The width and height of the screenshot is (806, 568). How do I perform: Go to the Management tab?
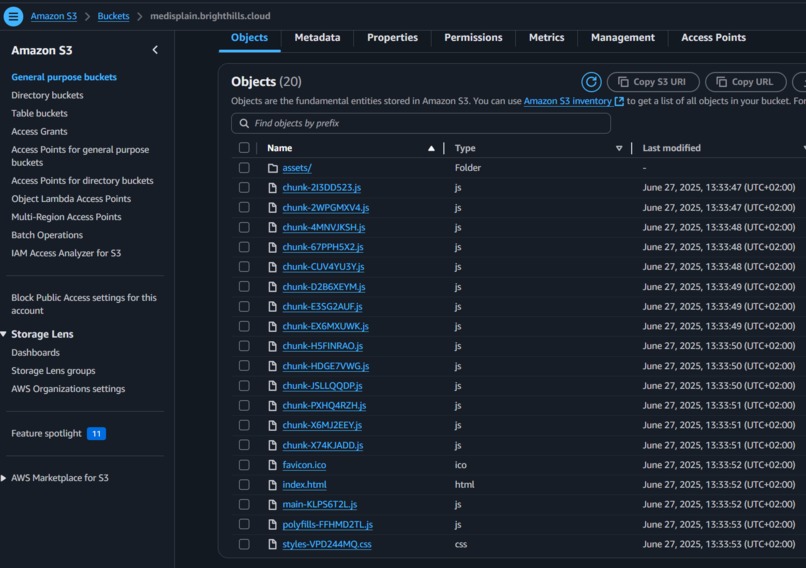[x=622, y=38]
